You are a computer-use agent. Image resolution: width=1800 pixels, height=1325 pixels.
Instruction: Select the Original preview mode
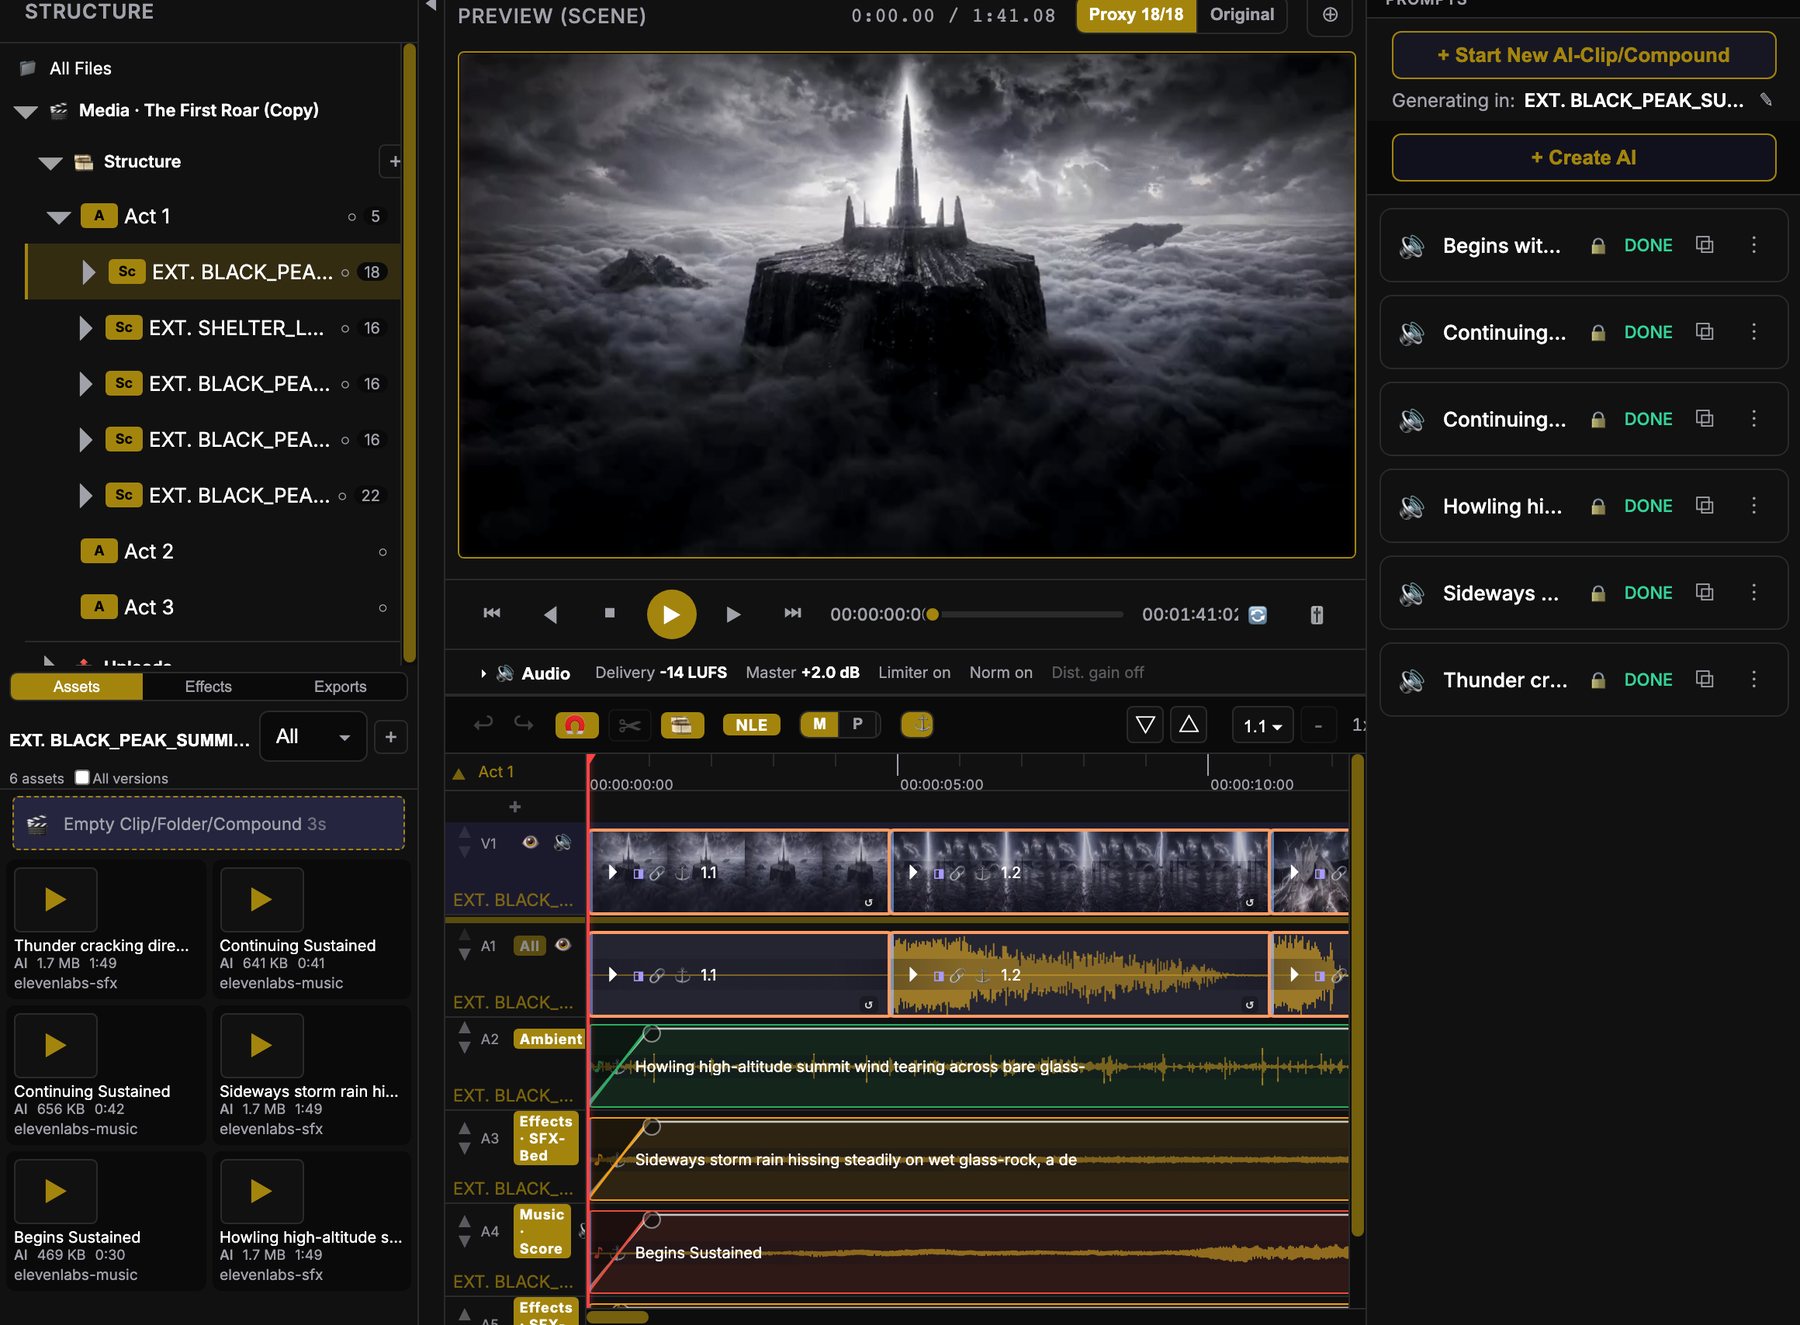tap(1241, 15)
